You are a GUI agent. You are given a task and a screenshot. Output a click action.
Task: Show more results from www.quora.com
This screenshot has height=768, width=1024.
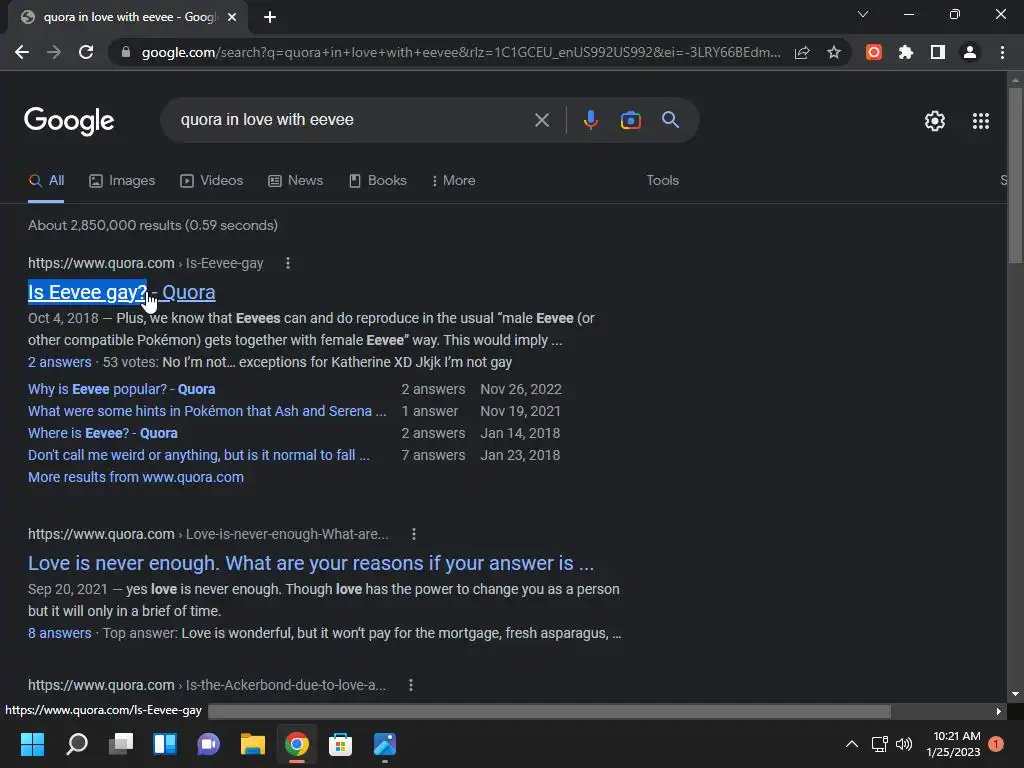coord(136,477)
